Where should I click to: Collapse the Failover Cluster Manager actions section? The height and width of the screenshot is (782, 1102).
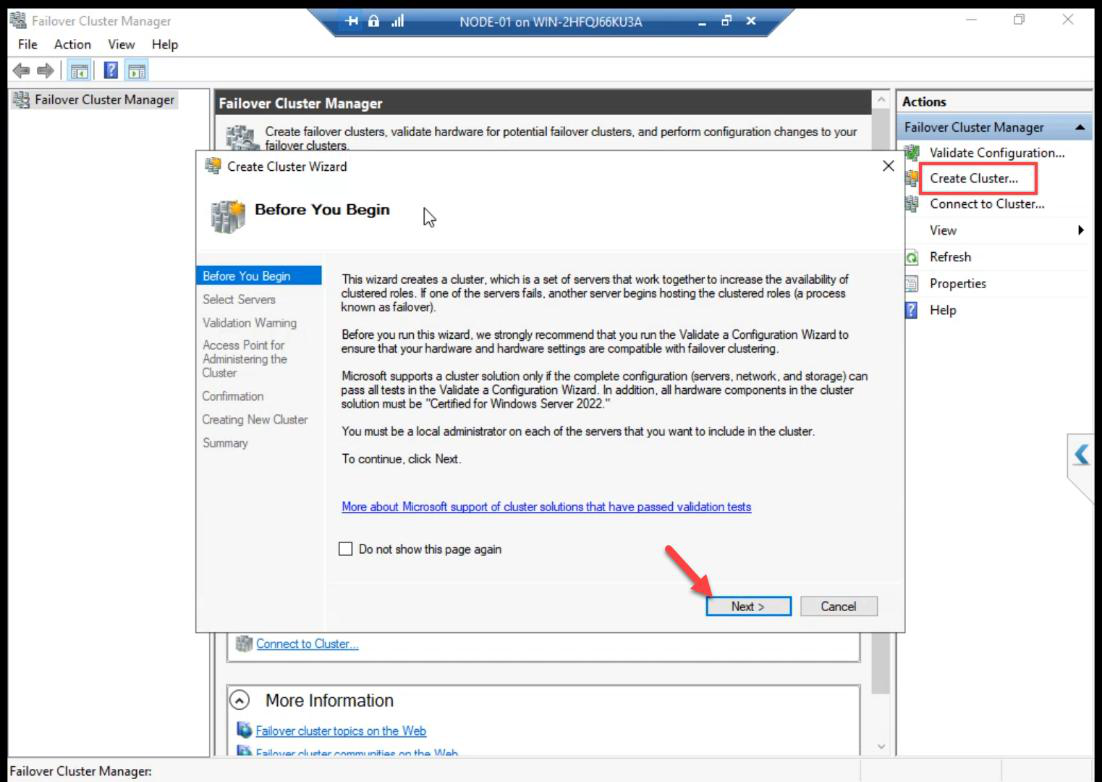[1080, 127]
